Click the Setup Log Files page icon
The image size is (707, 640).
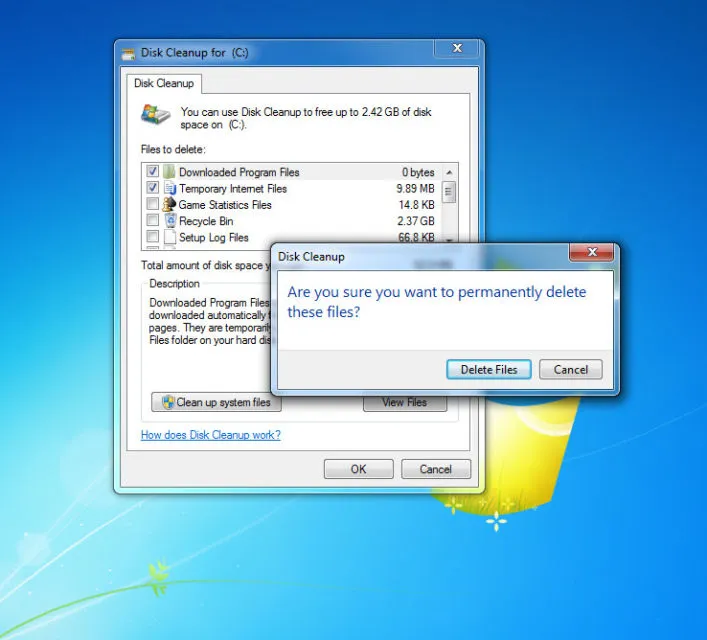(x=170, y=237)
